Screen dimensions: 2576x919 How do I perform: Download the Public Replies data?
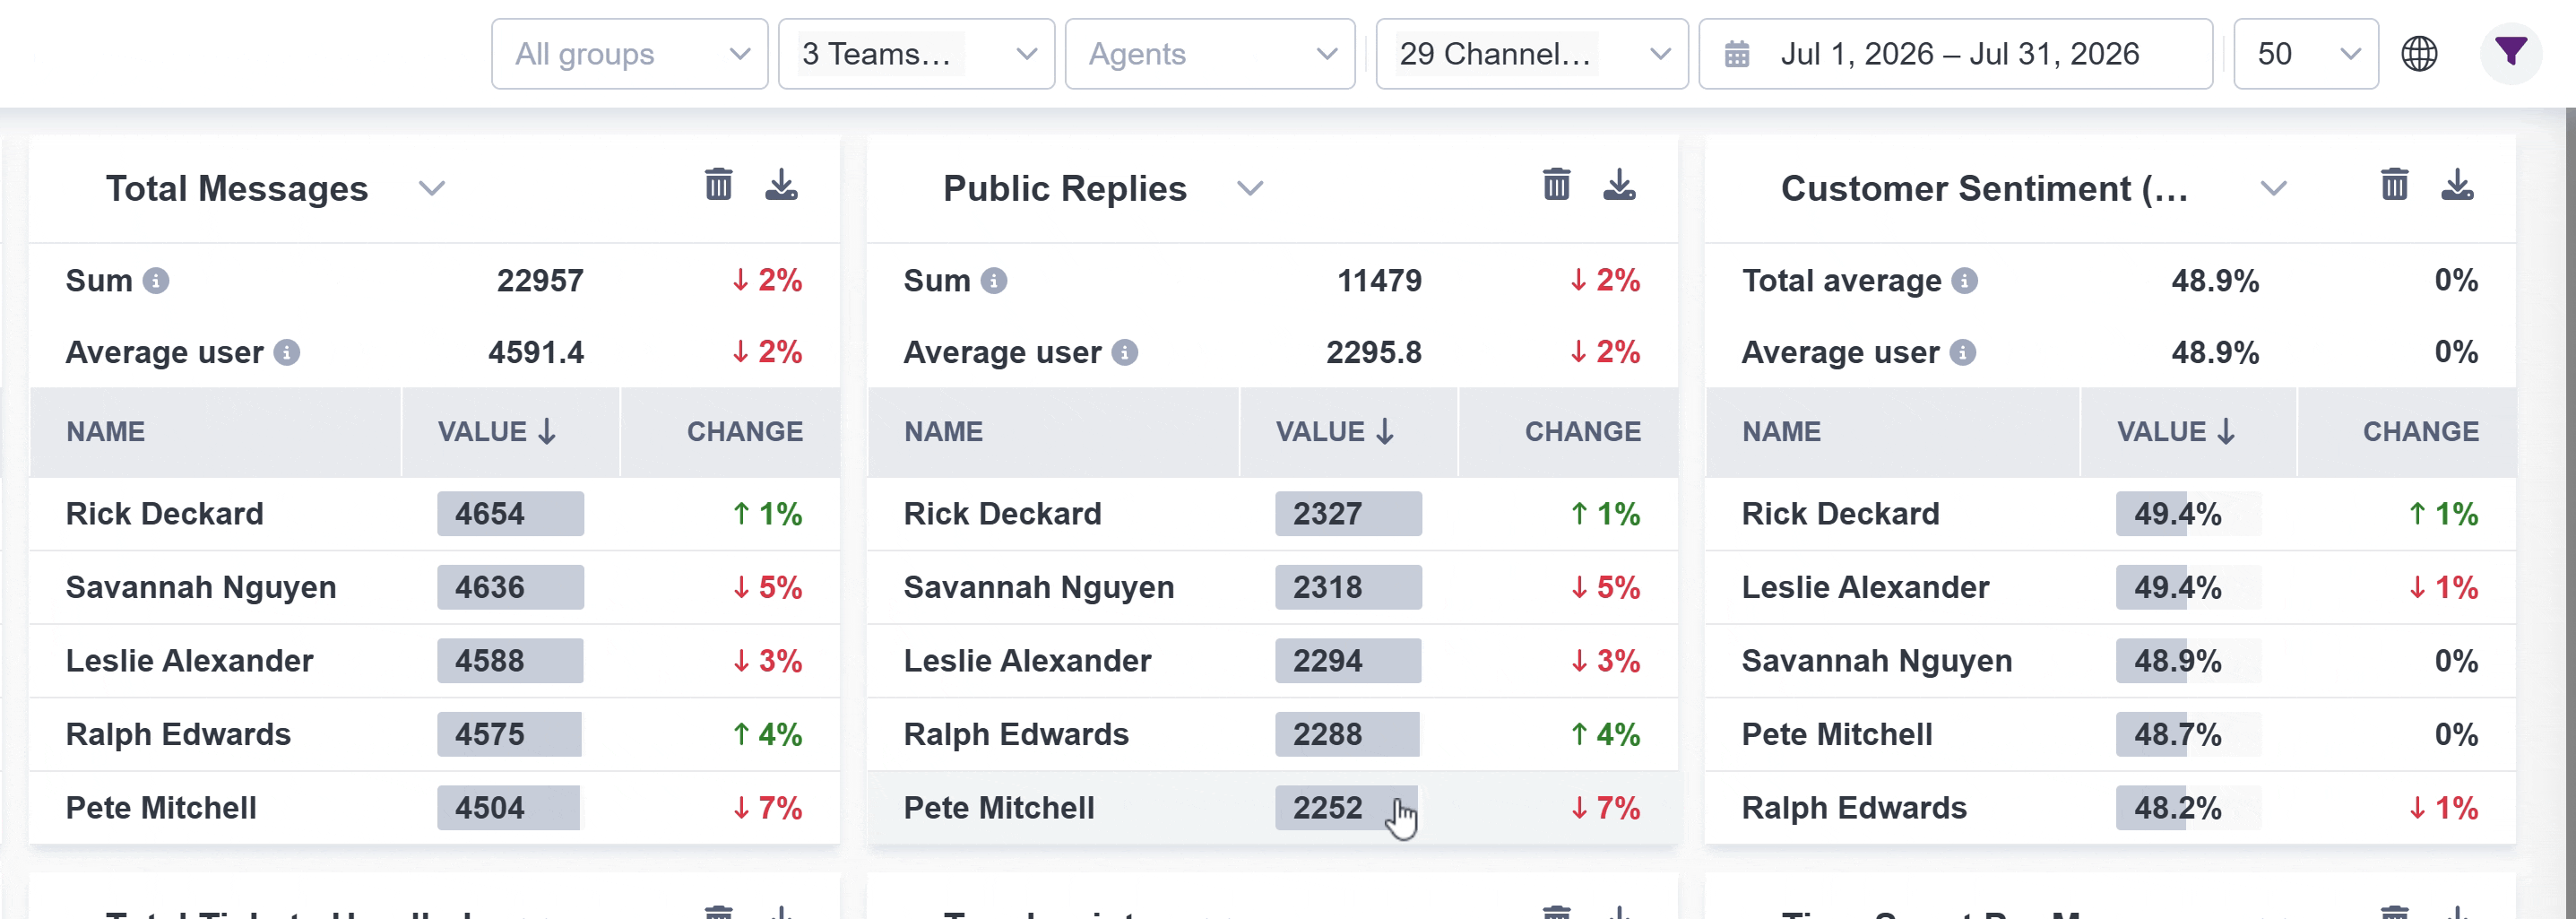pyautogui.click(x=1619, y=185)
